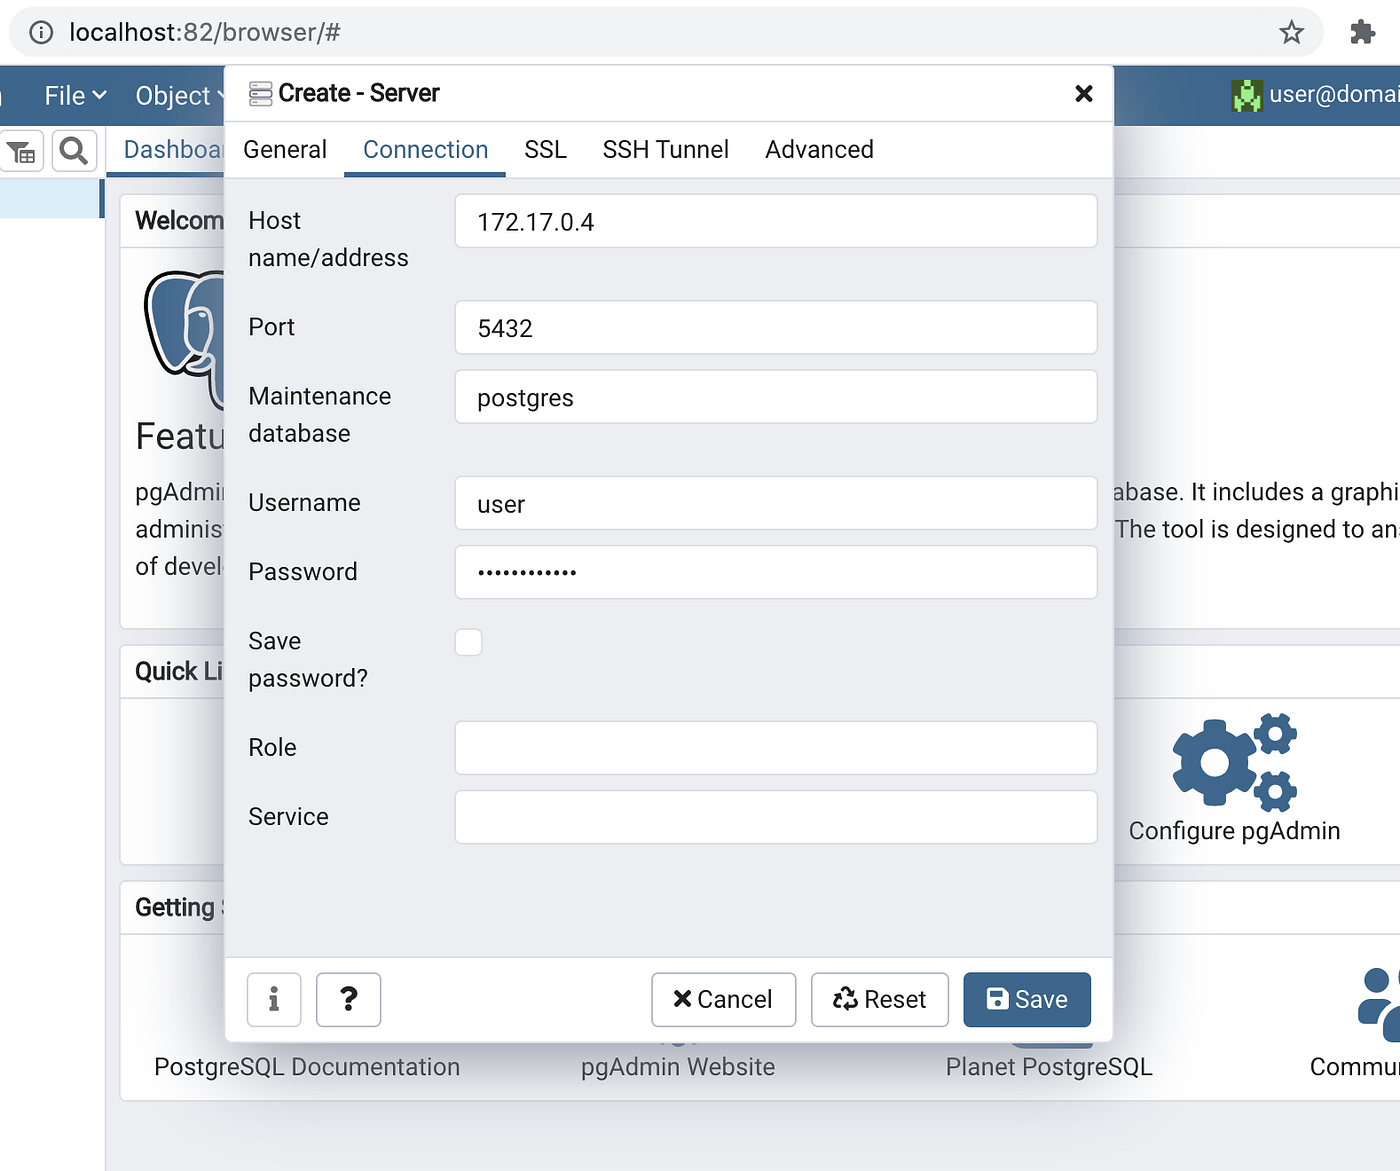
Task: Click the empty Service input field
Action: (x=776, y=817)
